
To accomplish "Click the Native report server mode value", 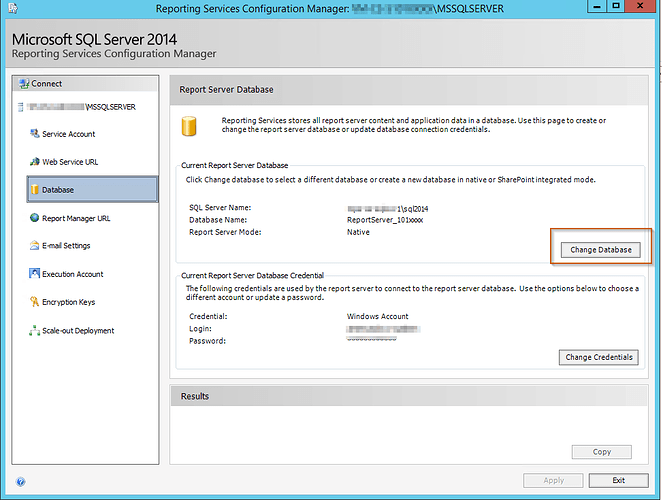I will coord(358,232).
